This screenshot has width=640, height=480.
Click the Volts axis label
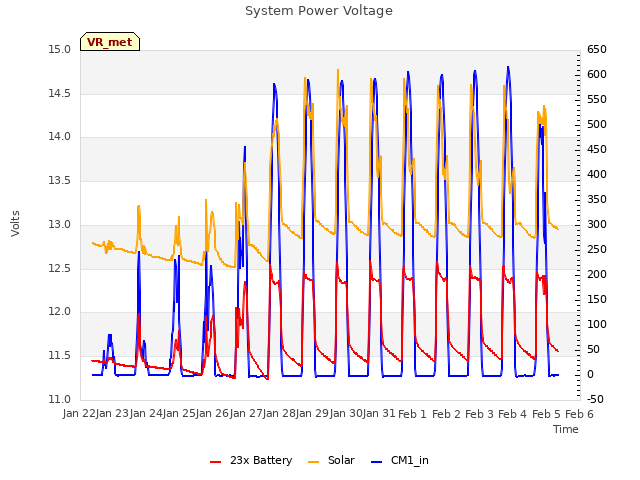pyautogui.click(x=16, y=224)
